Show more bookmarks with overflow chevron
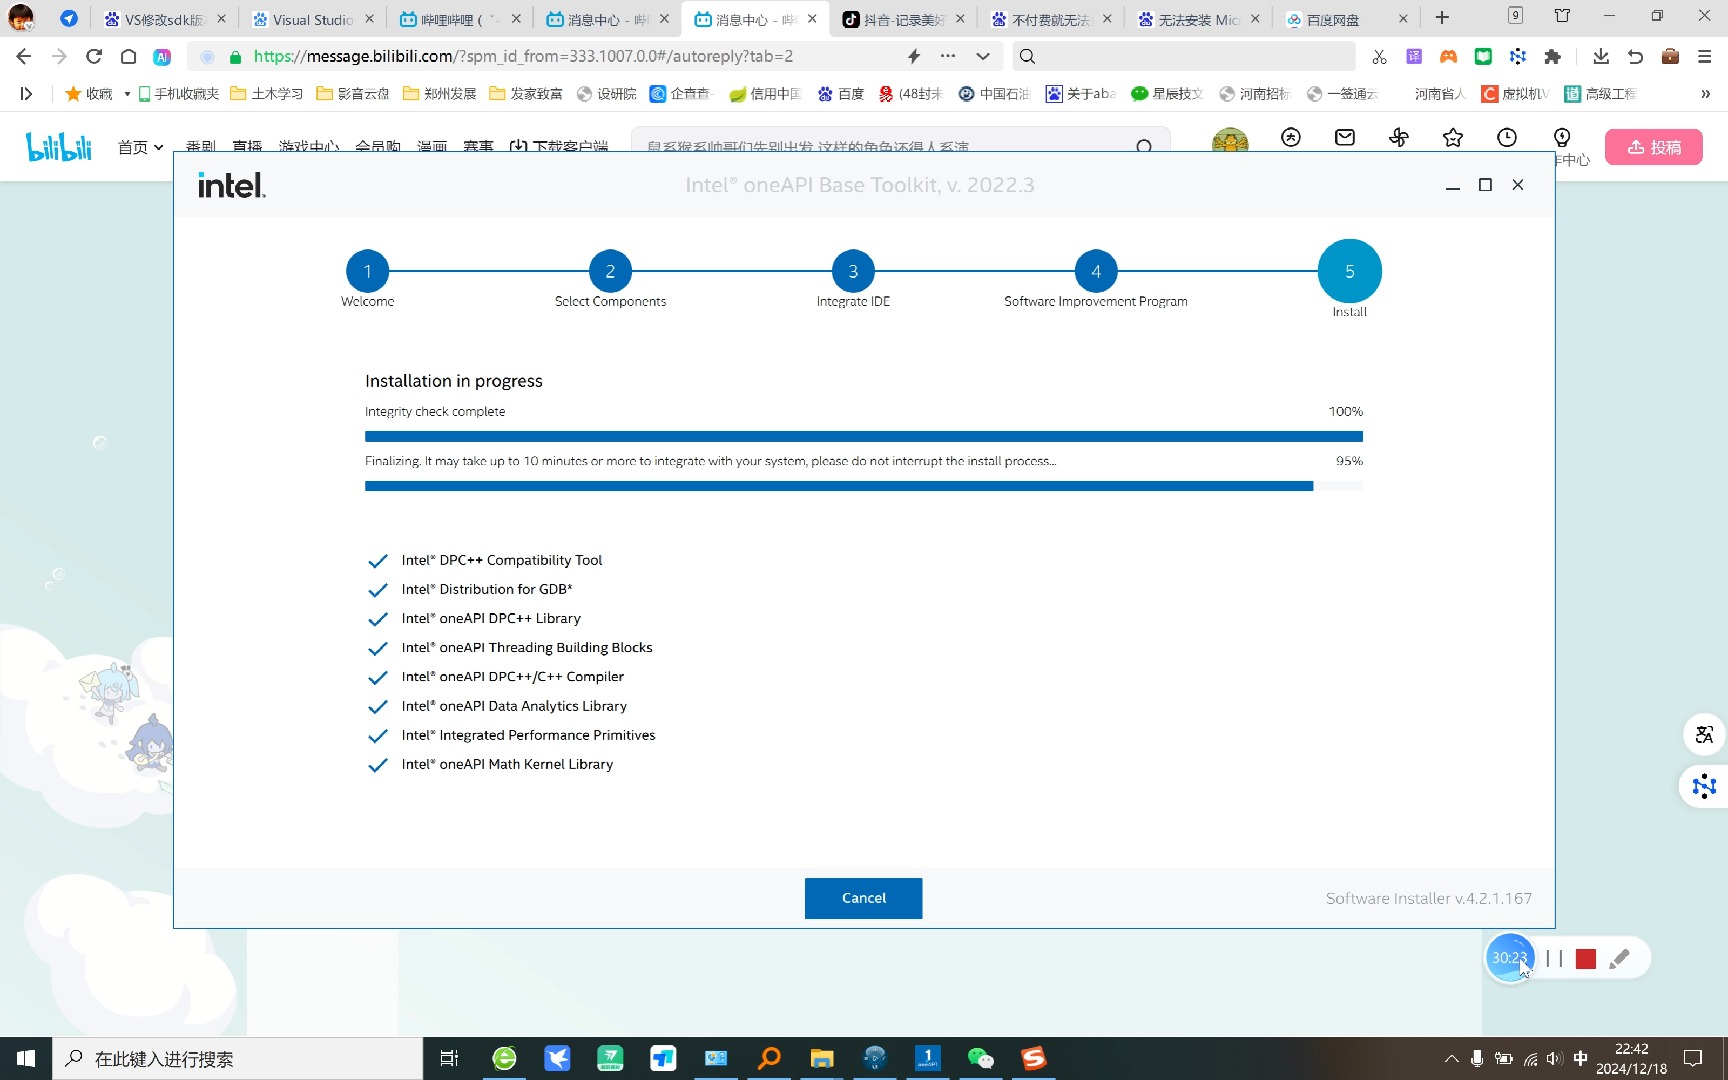This screenshot has height=1080, width=1728. click(x=1705, y=94)
